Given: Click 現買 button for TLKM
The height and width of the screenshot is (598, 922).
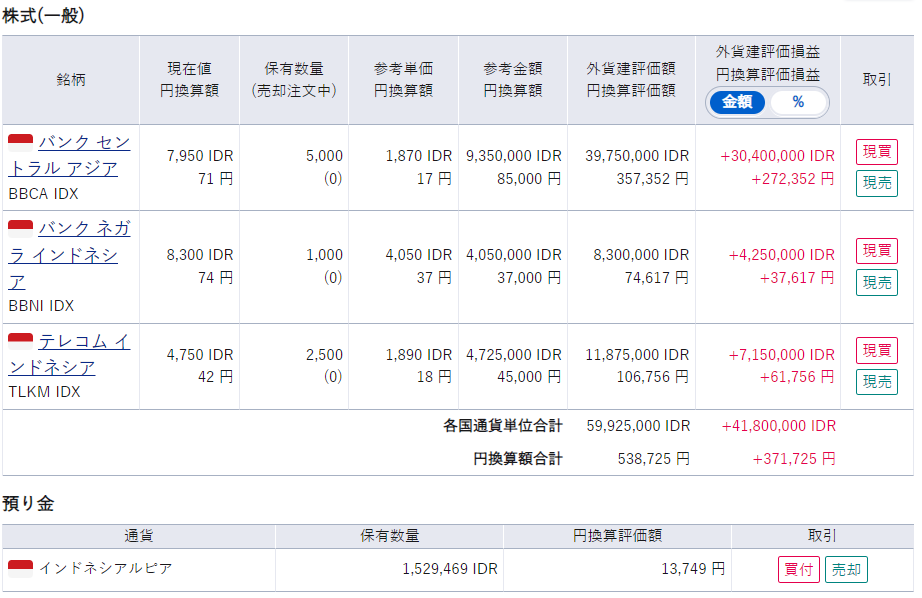Looking at the screenshot, I should (x=876, y=350).
